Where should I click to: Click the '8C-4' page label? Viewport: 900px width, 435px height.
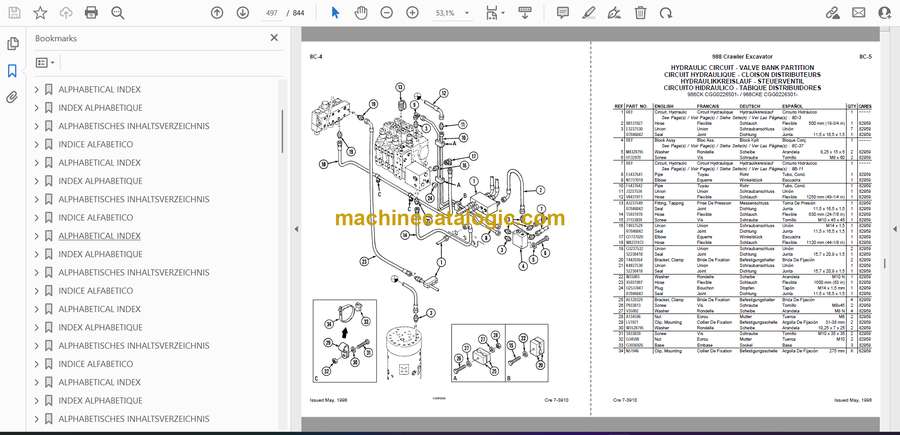coord(316,57)
